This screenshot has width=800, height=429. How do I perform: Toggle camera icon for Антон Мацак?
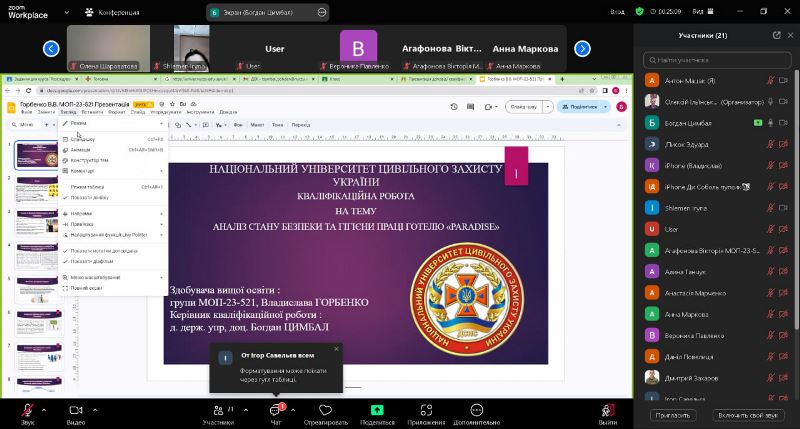tap(784, 81)
